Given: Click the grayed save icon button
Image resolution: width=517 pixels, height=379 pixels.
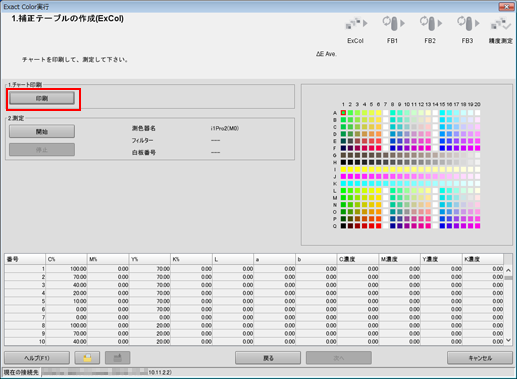Looking at the screenshot, I should (x=118, y=358).
